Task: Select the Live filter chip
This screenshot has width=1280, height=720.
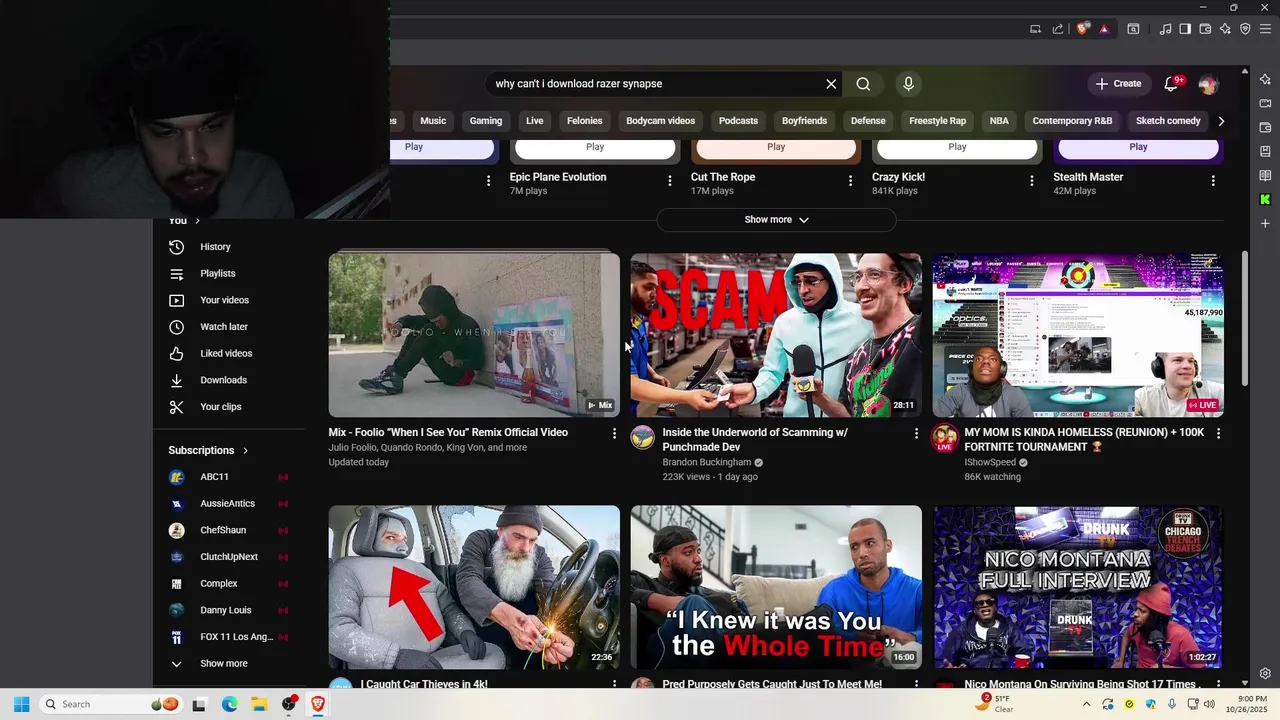Action: coord(535,121)
